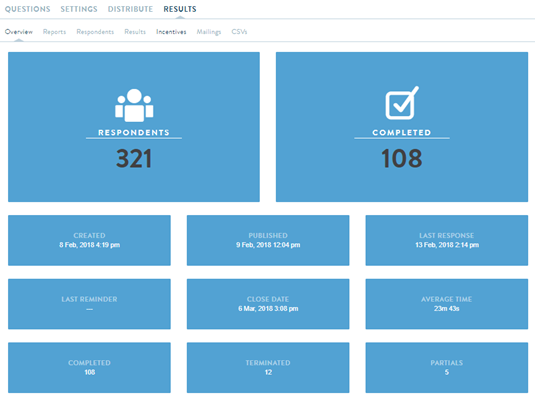This screenshot has width=535, height=398.
Task: Open the Reports sub-tab
Action: 54,32
